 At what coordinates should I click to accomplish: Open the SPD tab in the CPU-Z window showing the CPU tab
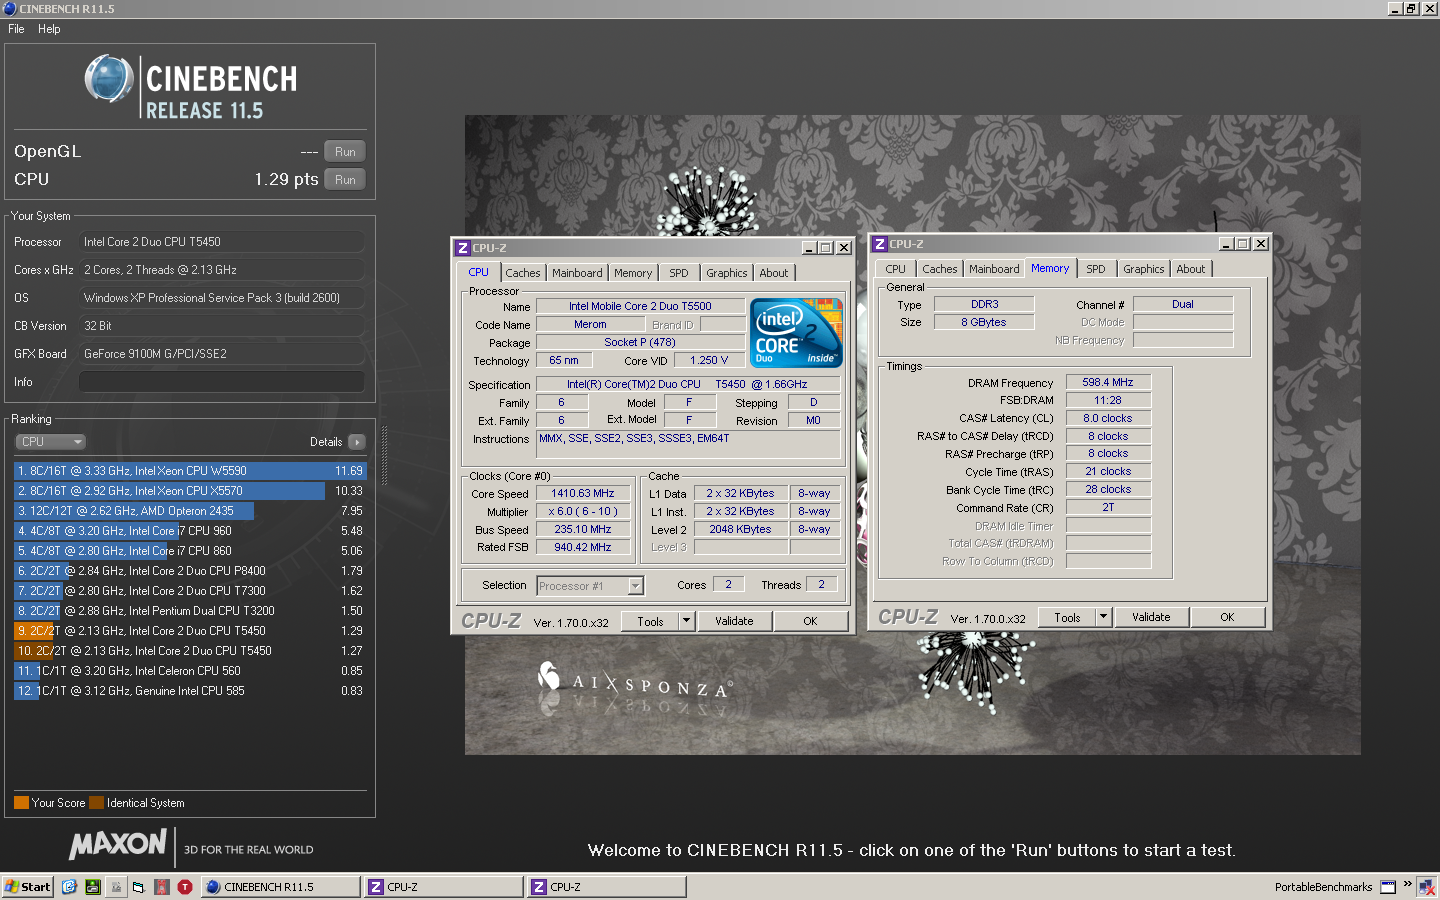679,273
